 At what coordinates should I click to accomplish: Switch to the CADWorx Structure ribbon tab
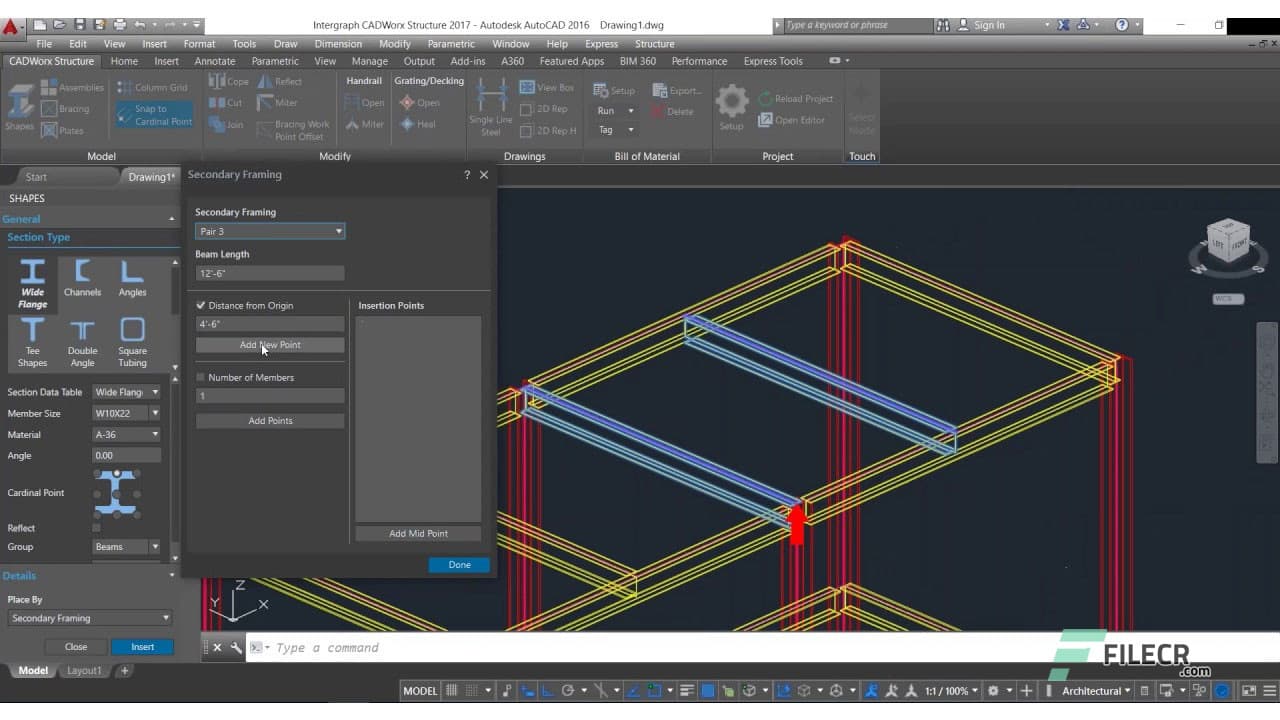[x=52, y=61]
